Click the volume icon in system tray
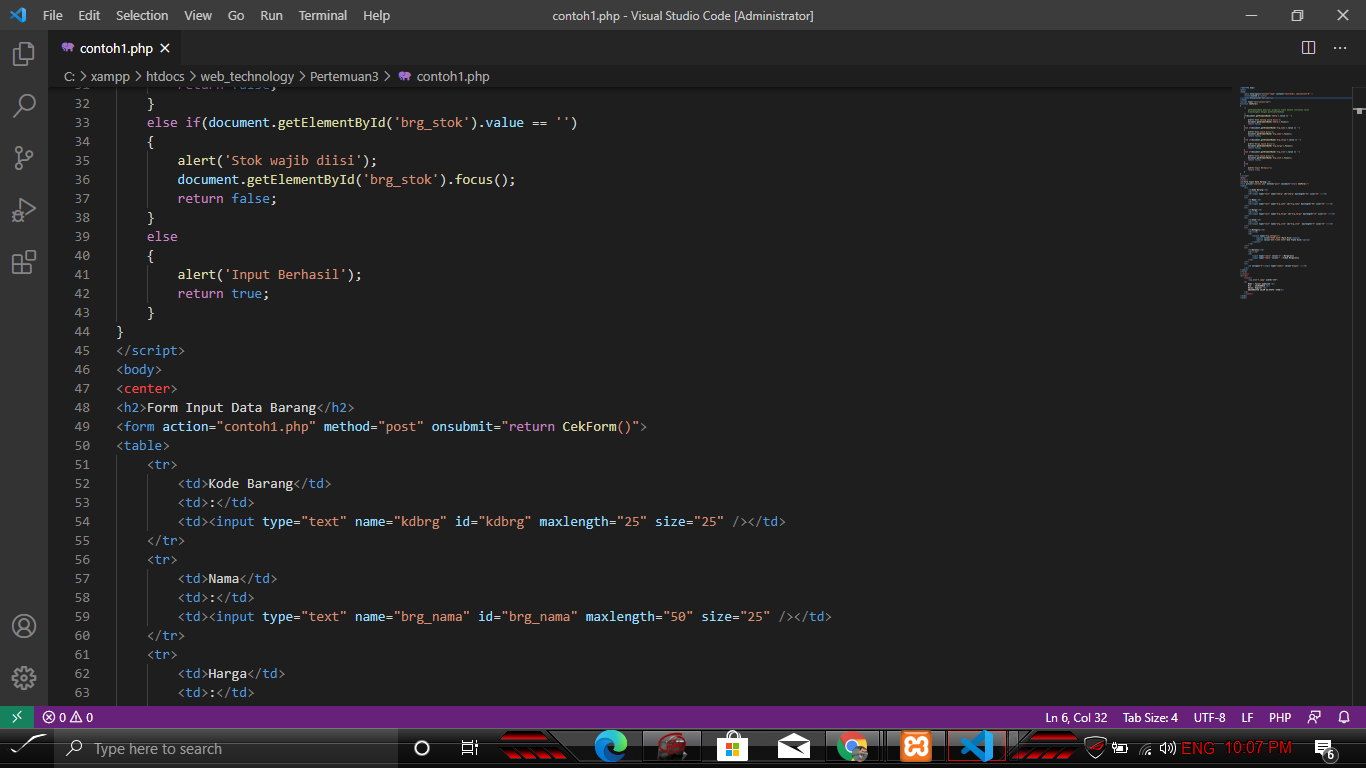The image size is (1366, 768). (x=1167, y=748)
